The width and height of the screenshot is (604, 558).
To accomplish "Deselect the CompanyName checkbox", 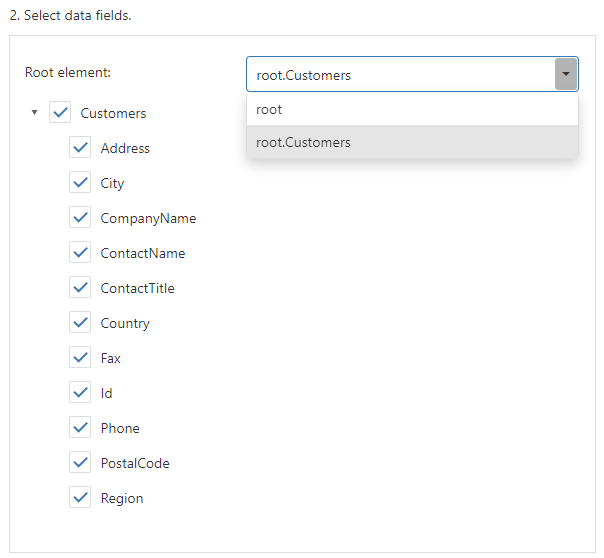I will point(80,218).
